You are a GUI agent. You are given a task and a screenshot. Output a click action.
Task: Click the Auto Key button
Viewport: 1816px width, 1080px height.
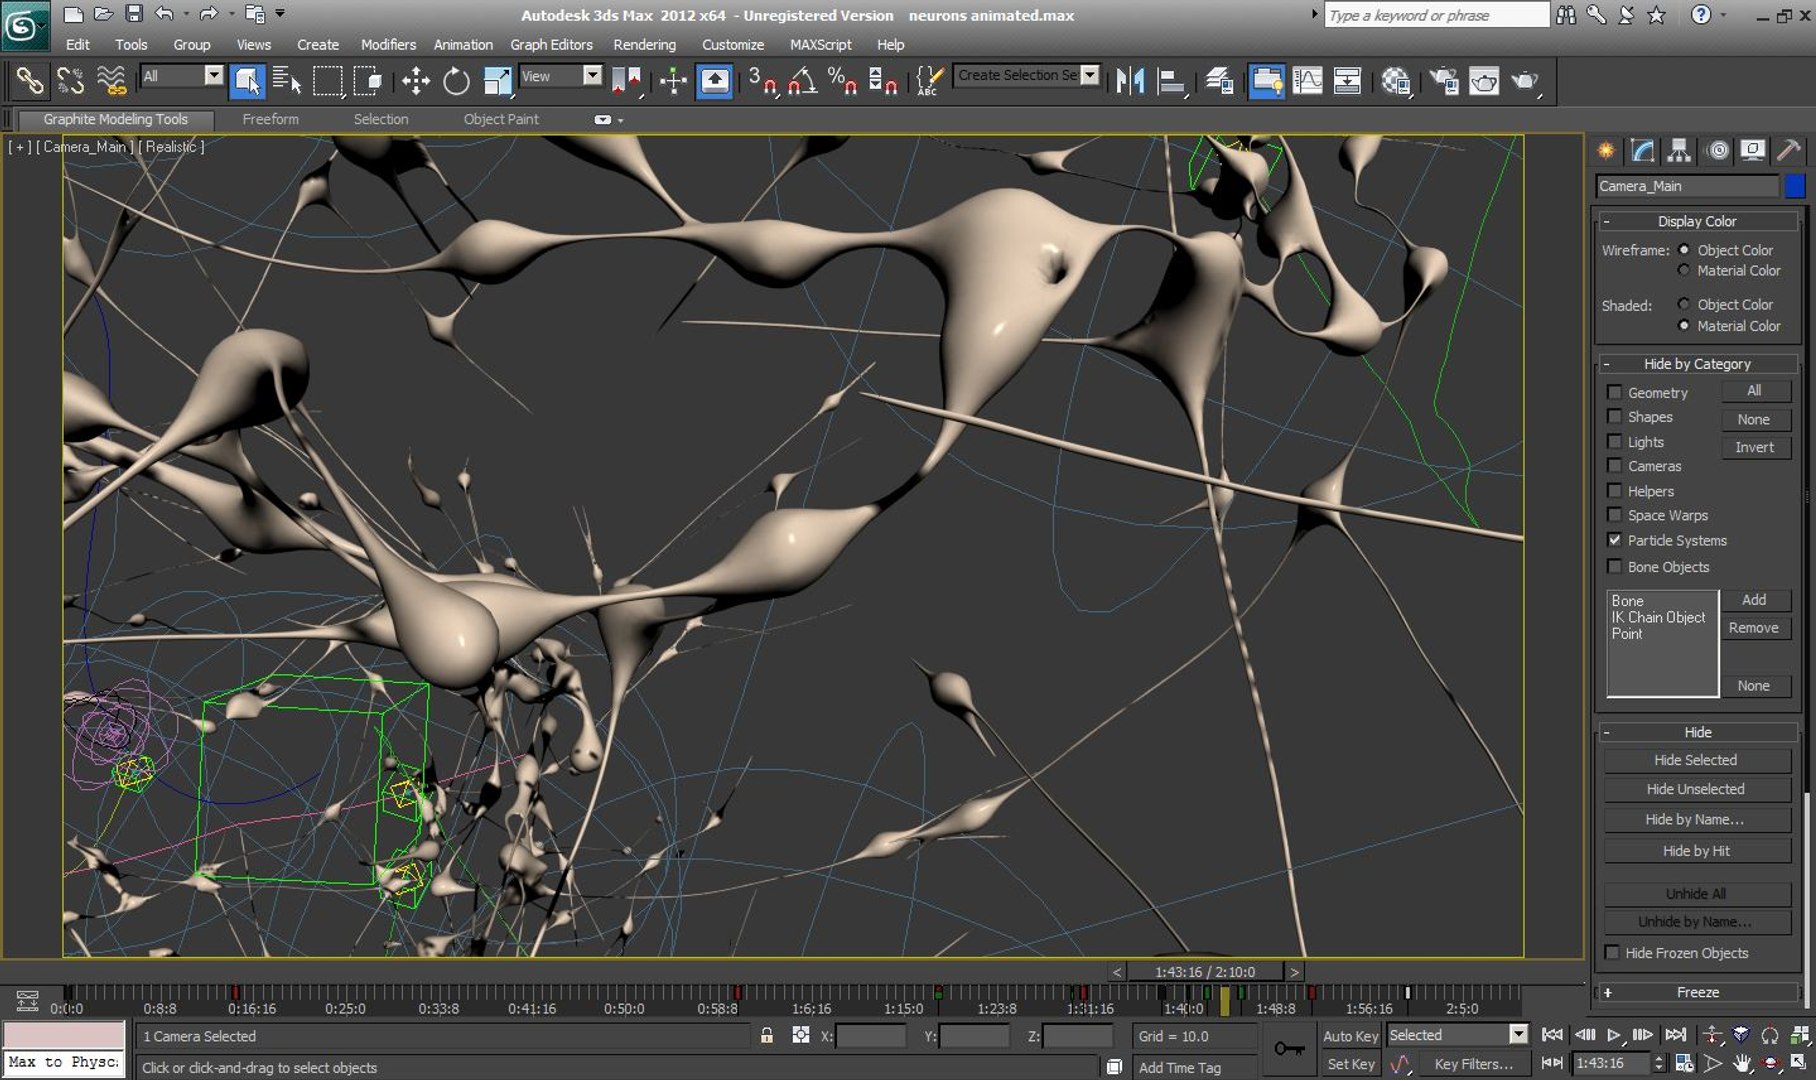coord(1350,1036)
